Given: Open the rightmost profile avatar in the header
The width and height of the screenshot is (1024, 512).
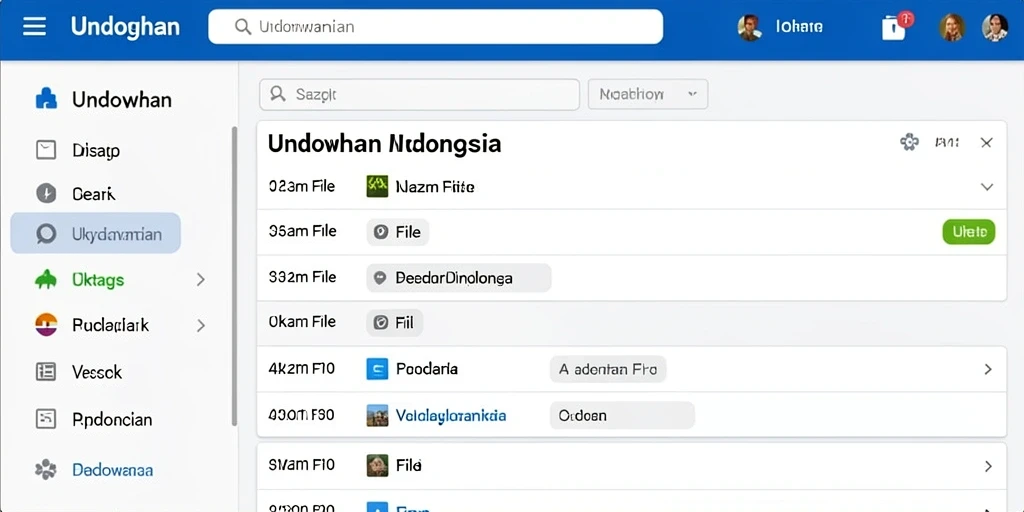Looking at the screenshot, I should [x=995, y=27].
